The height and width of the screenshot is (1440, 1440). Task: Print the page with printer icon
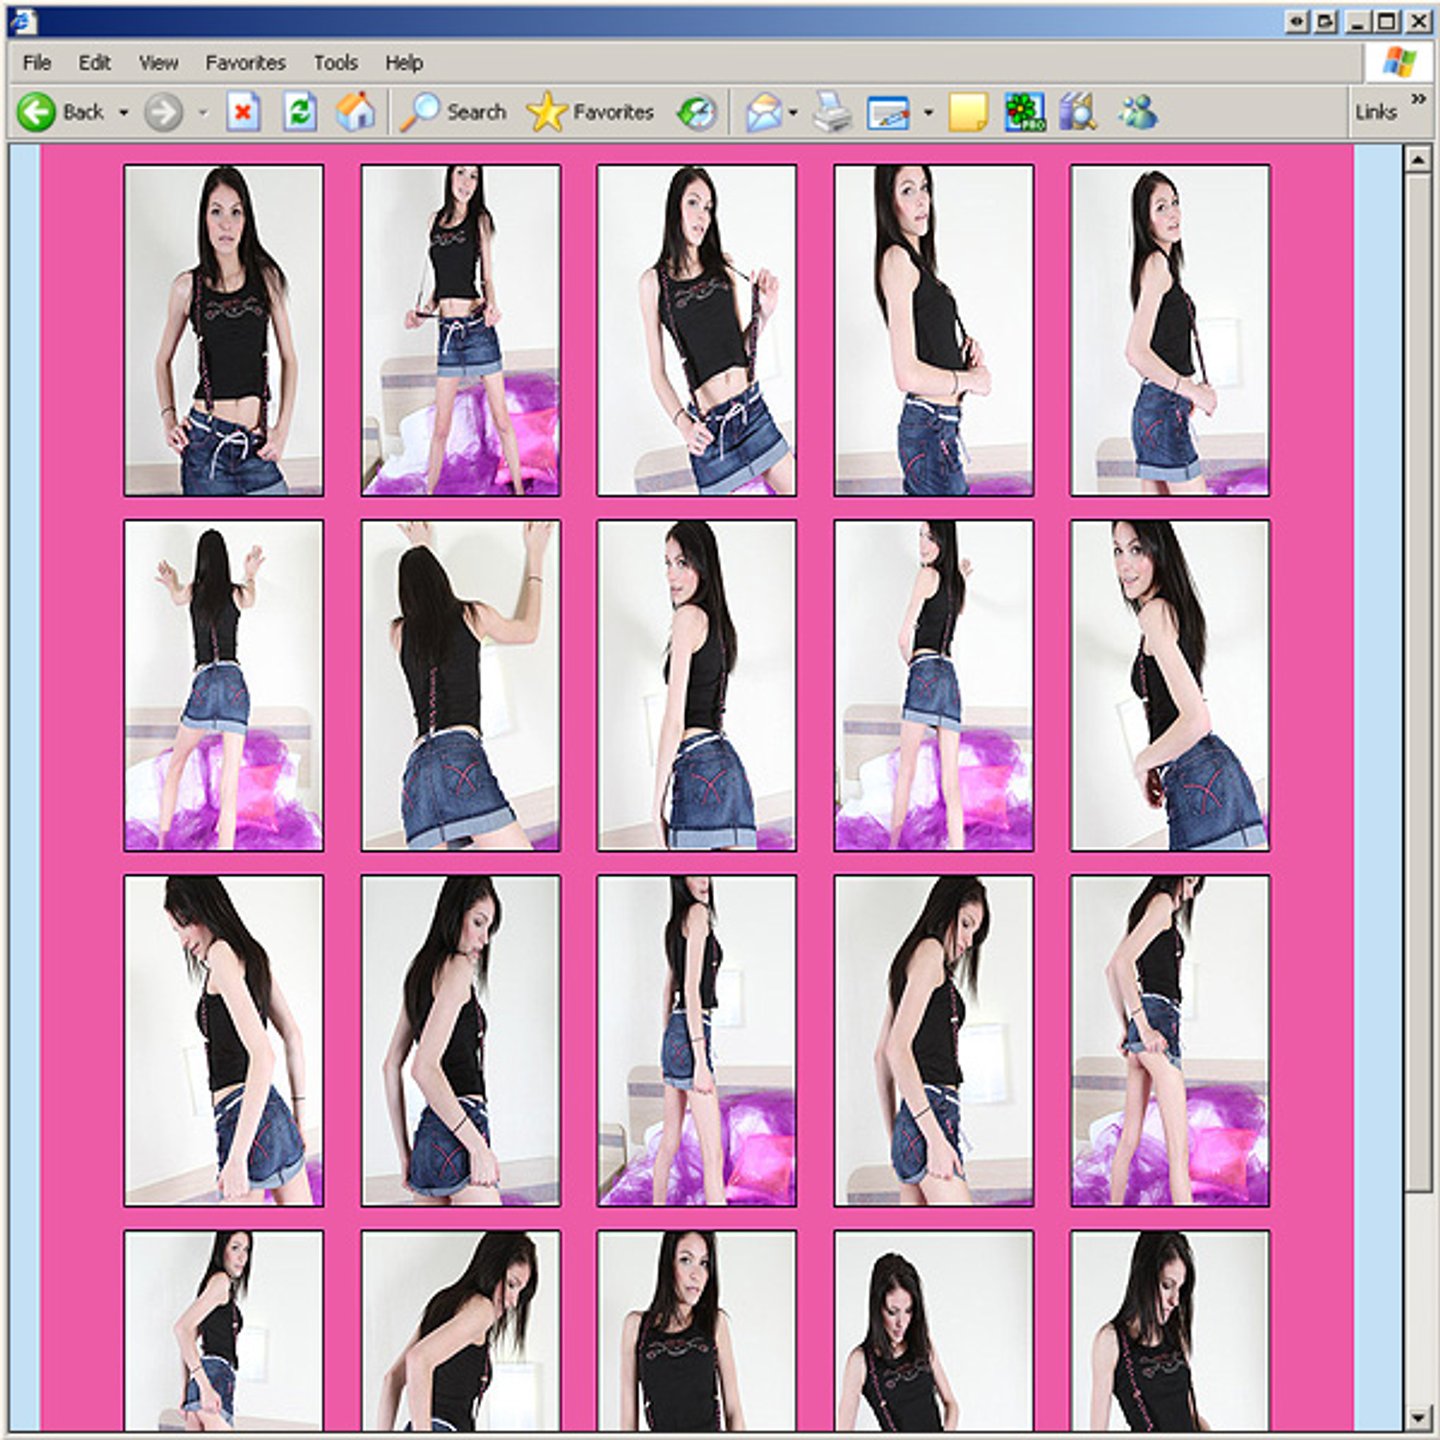831,112
